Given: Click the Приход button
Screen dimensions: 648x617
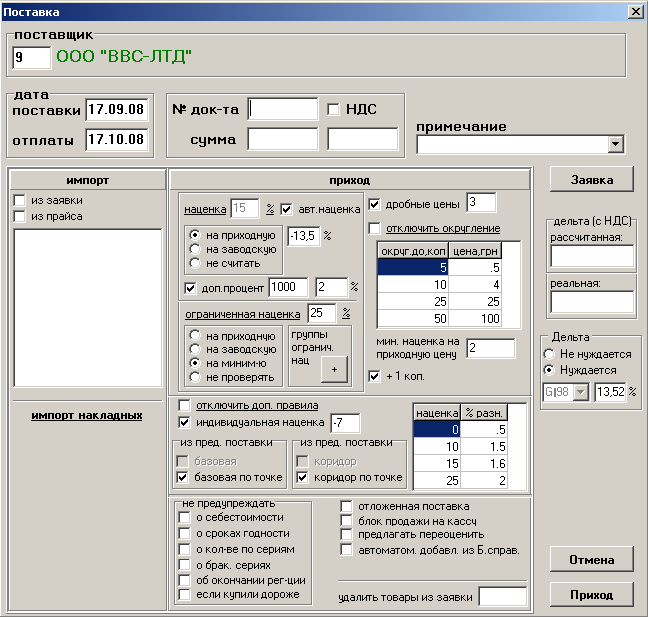Looking at the screenshot, I should click(x=591, y=595).
